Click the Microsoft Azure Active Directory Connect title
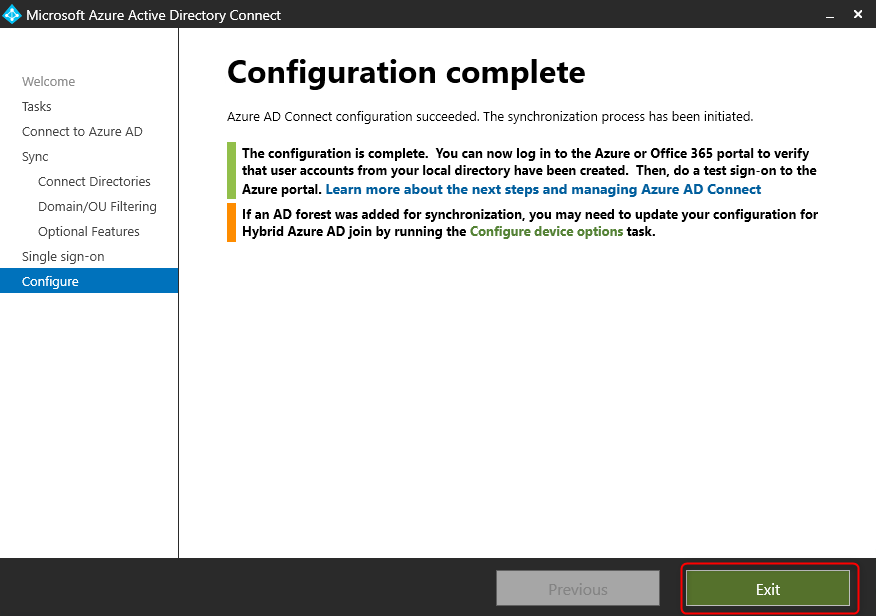This screenshot has height=616, width=876. (x=156, y=14)
